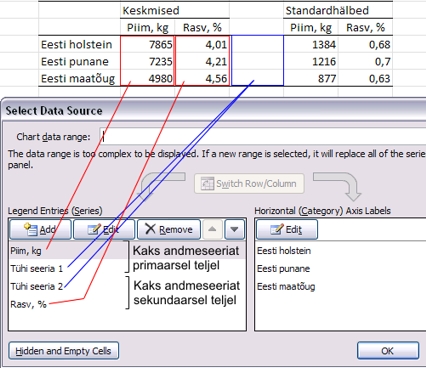Edit the horizontal category axis labels
Screen dimensions: 426x368
(287, 229)
